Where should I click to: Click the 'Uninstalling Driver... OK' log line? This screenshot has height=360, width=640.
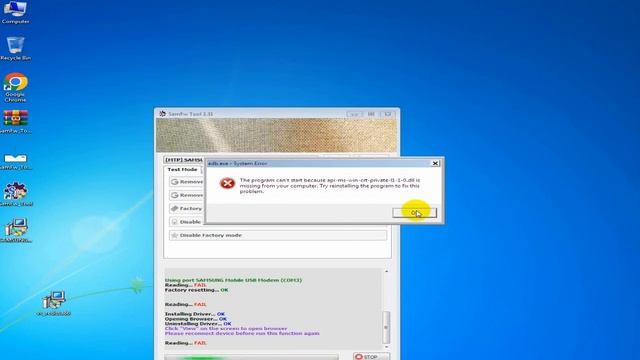[x=198, y=324]
